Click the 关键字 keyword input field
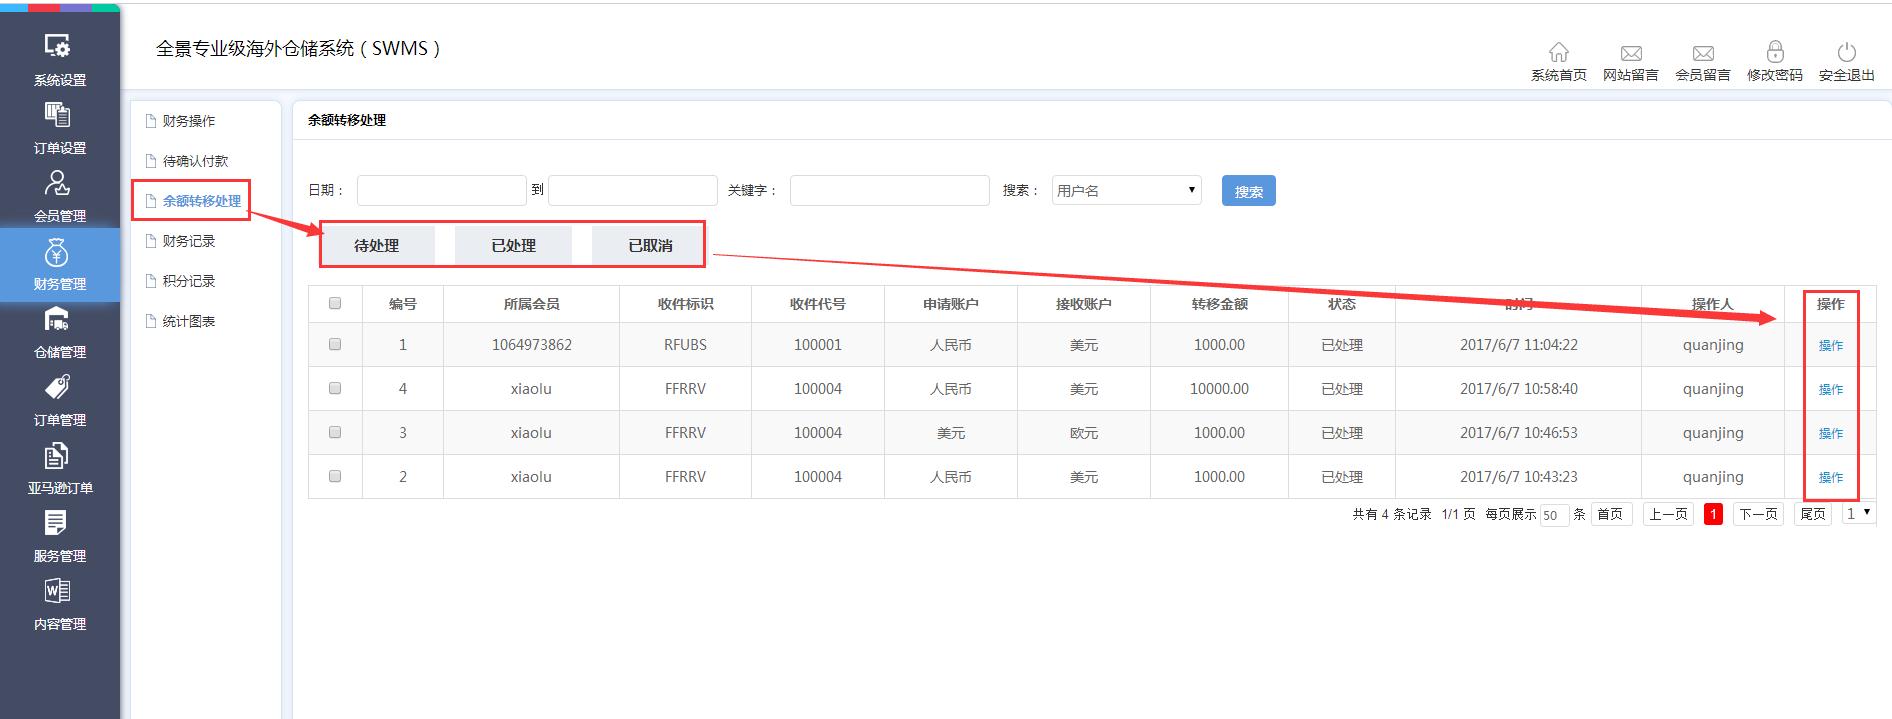 tap(889, 190)
